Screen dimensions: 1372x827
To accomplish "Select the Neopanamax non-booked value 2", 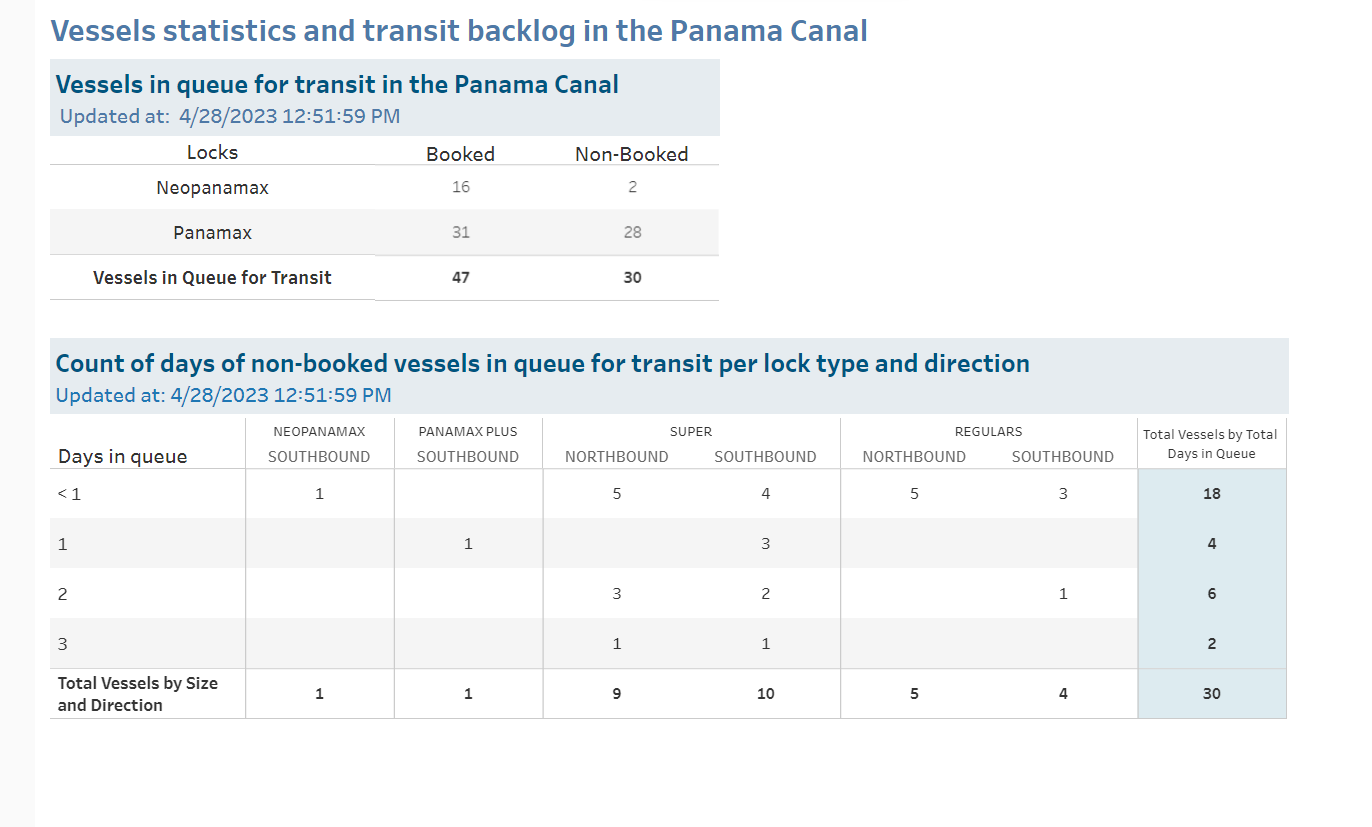I will (x=632, y=187).
